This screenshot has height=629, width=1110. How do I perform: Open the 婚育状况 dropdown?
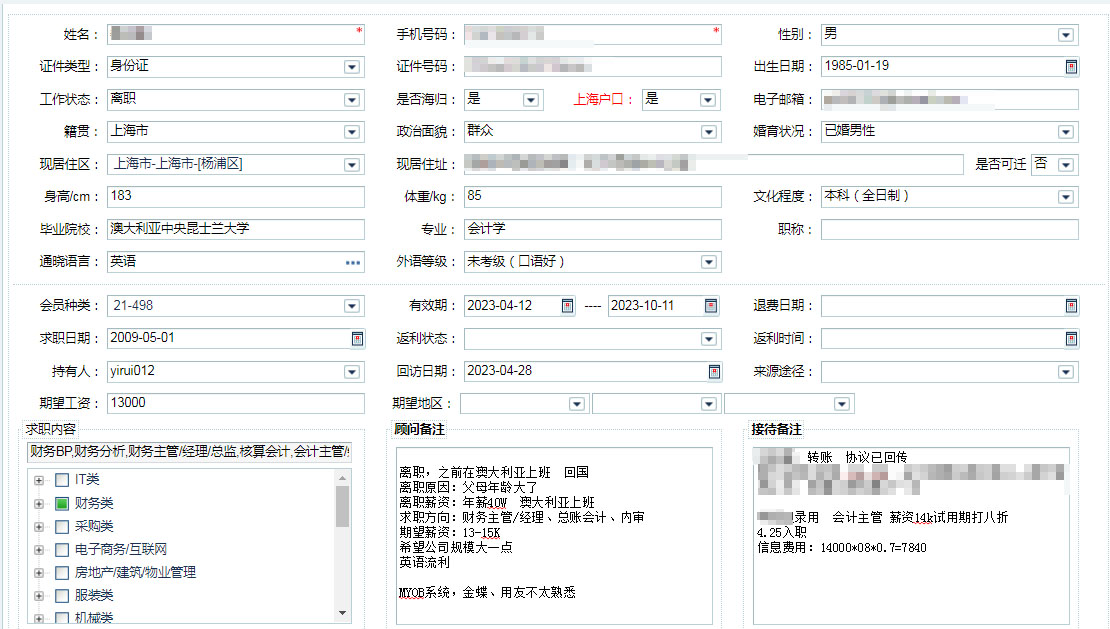coord(1065,132)
